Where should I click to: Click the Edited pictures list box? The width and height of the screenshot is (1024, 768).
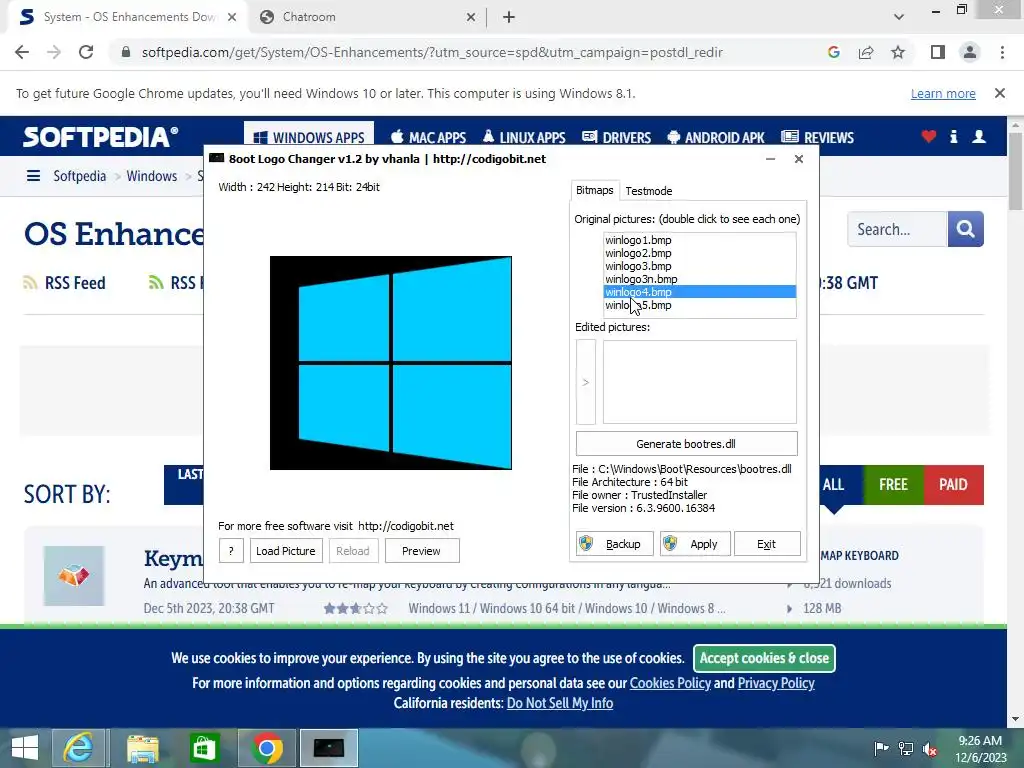pyautogui.click(x=699, y=382)
